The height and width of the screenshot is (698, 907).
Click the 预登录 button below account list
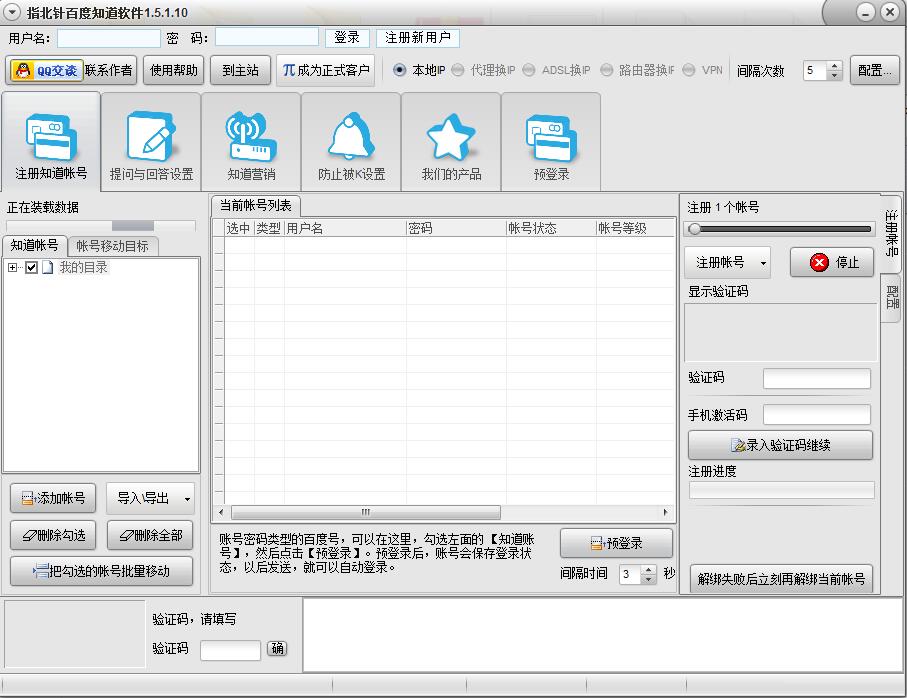pyautogui.click(x=616, y=543)
